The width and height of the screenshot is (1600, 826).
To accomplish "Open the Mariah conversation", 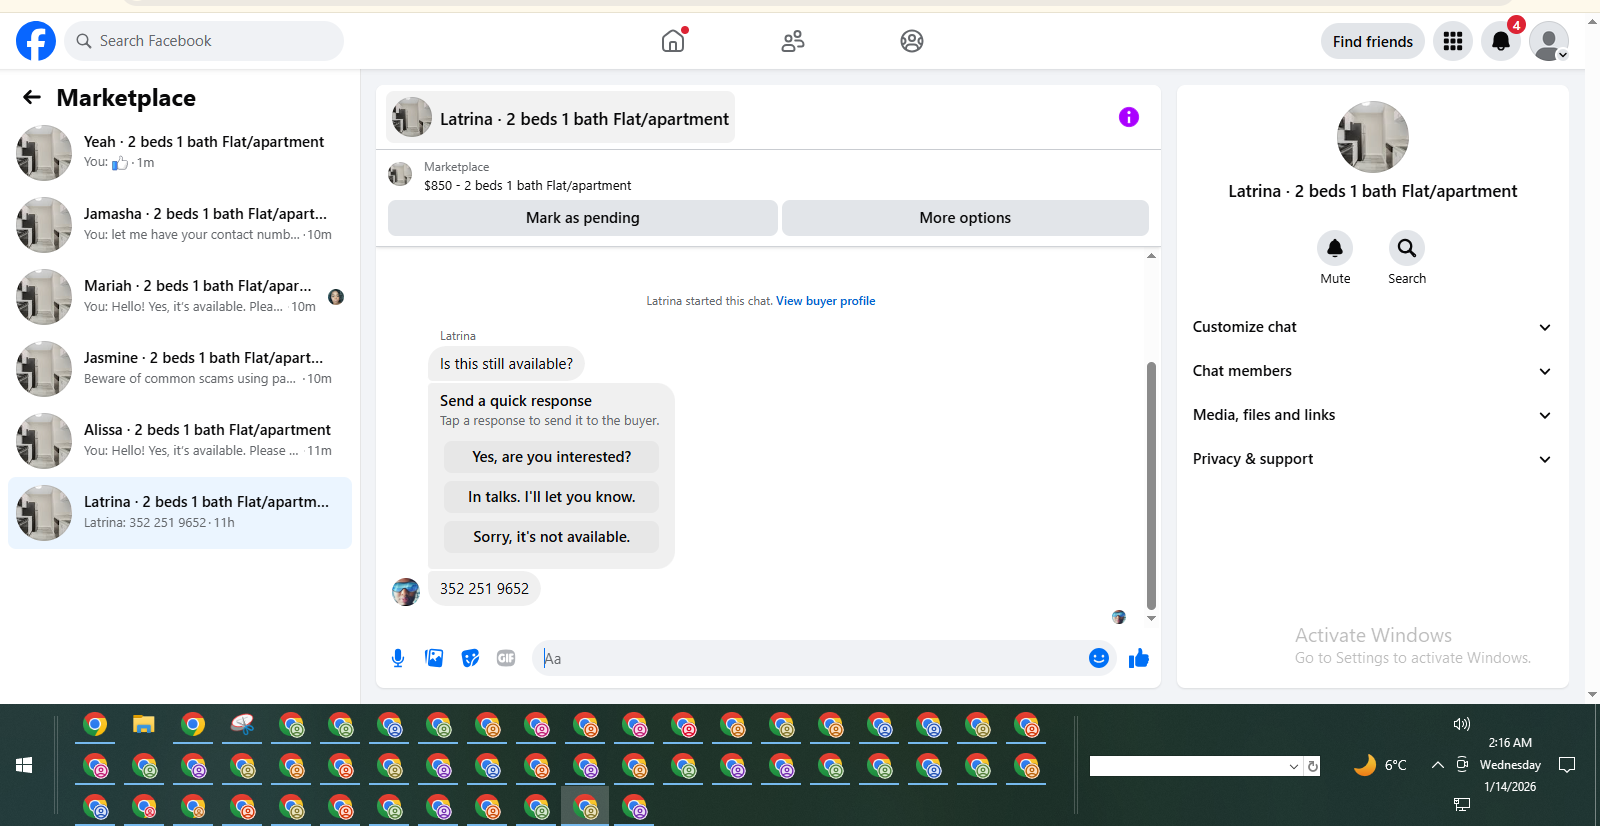I will (180, 297).
